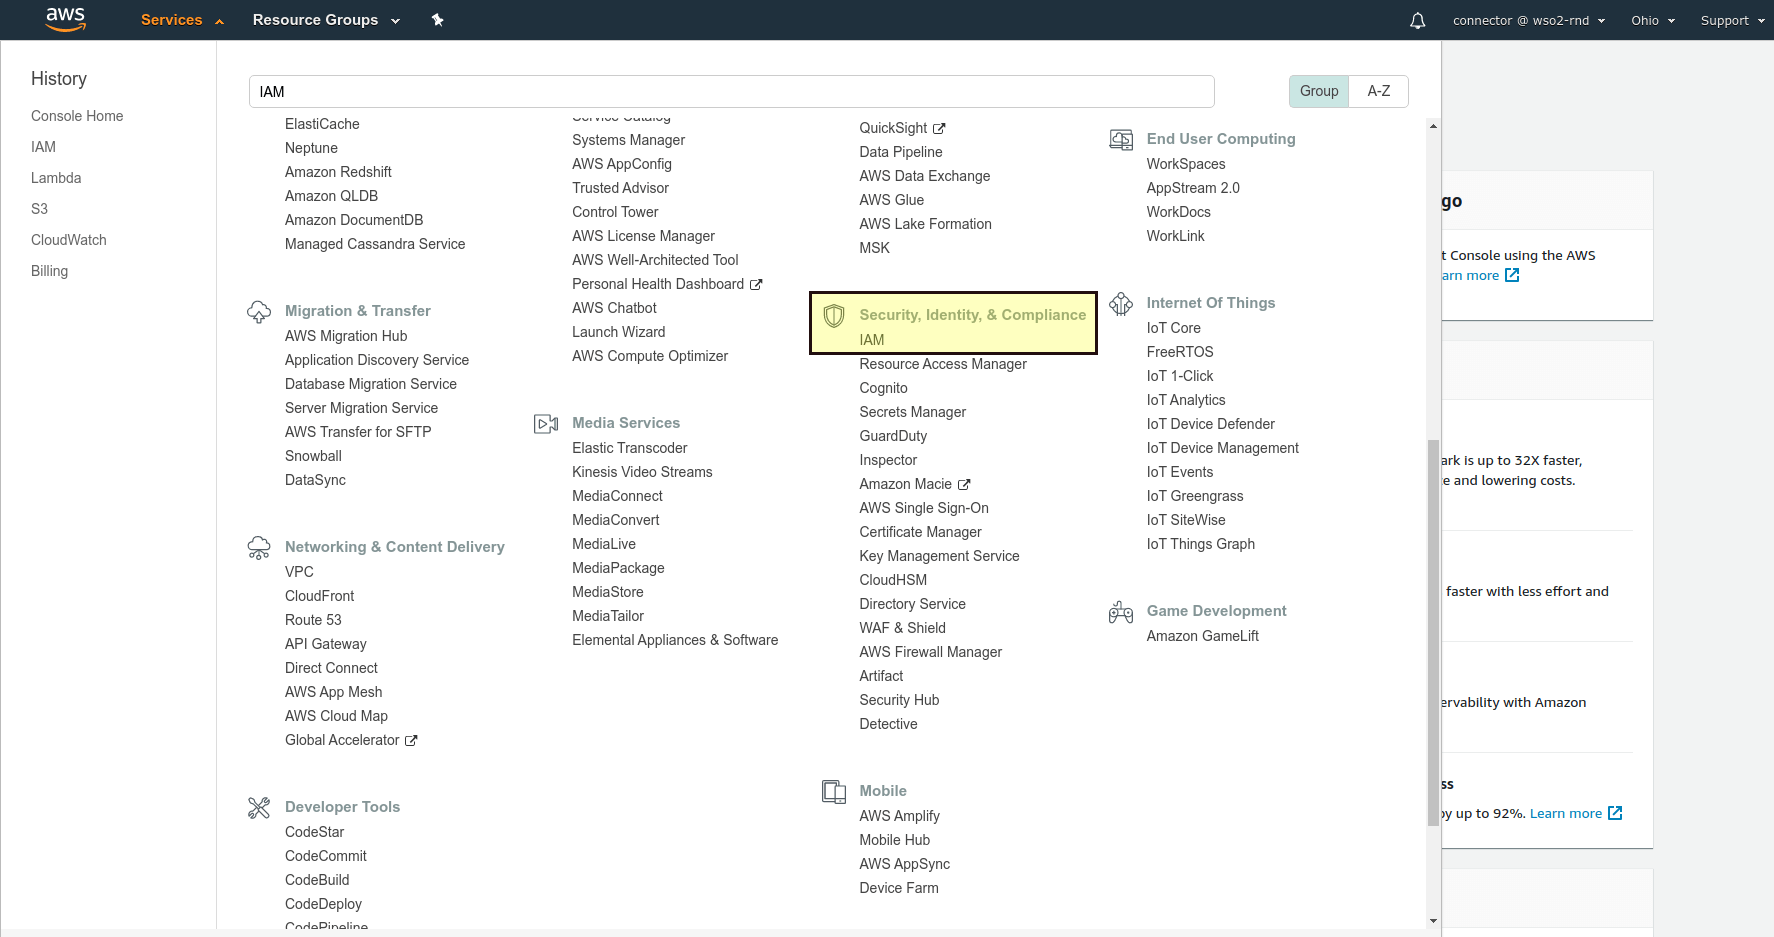Open the notifications bell
This screenshot has width=1774, height=937.
(1417, 20)
